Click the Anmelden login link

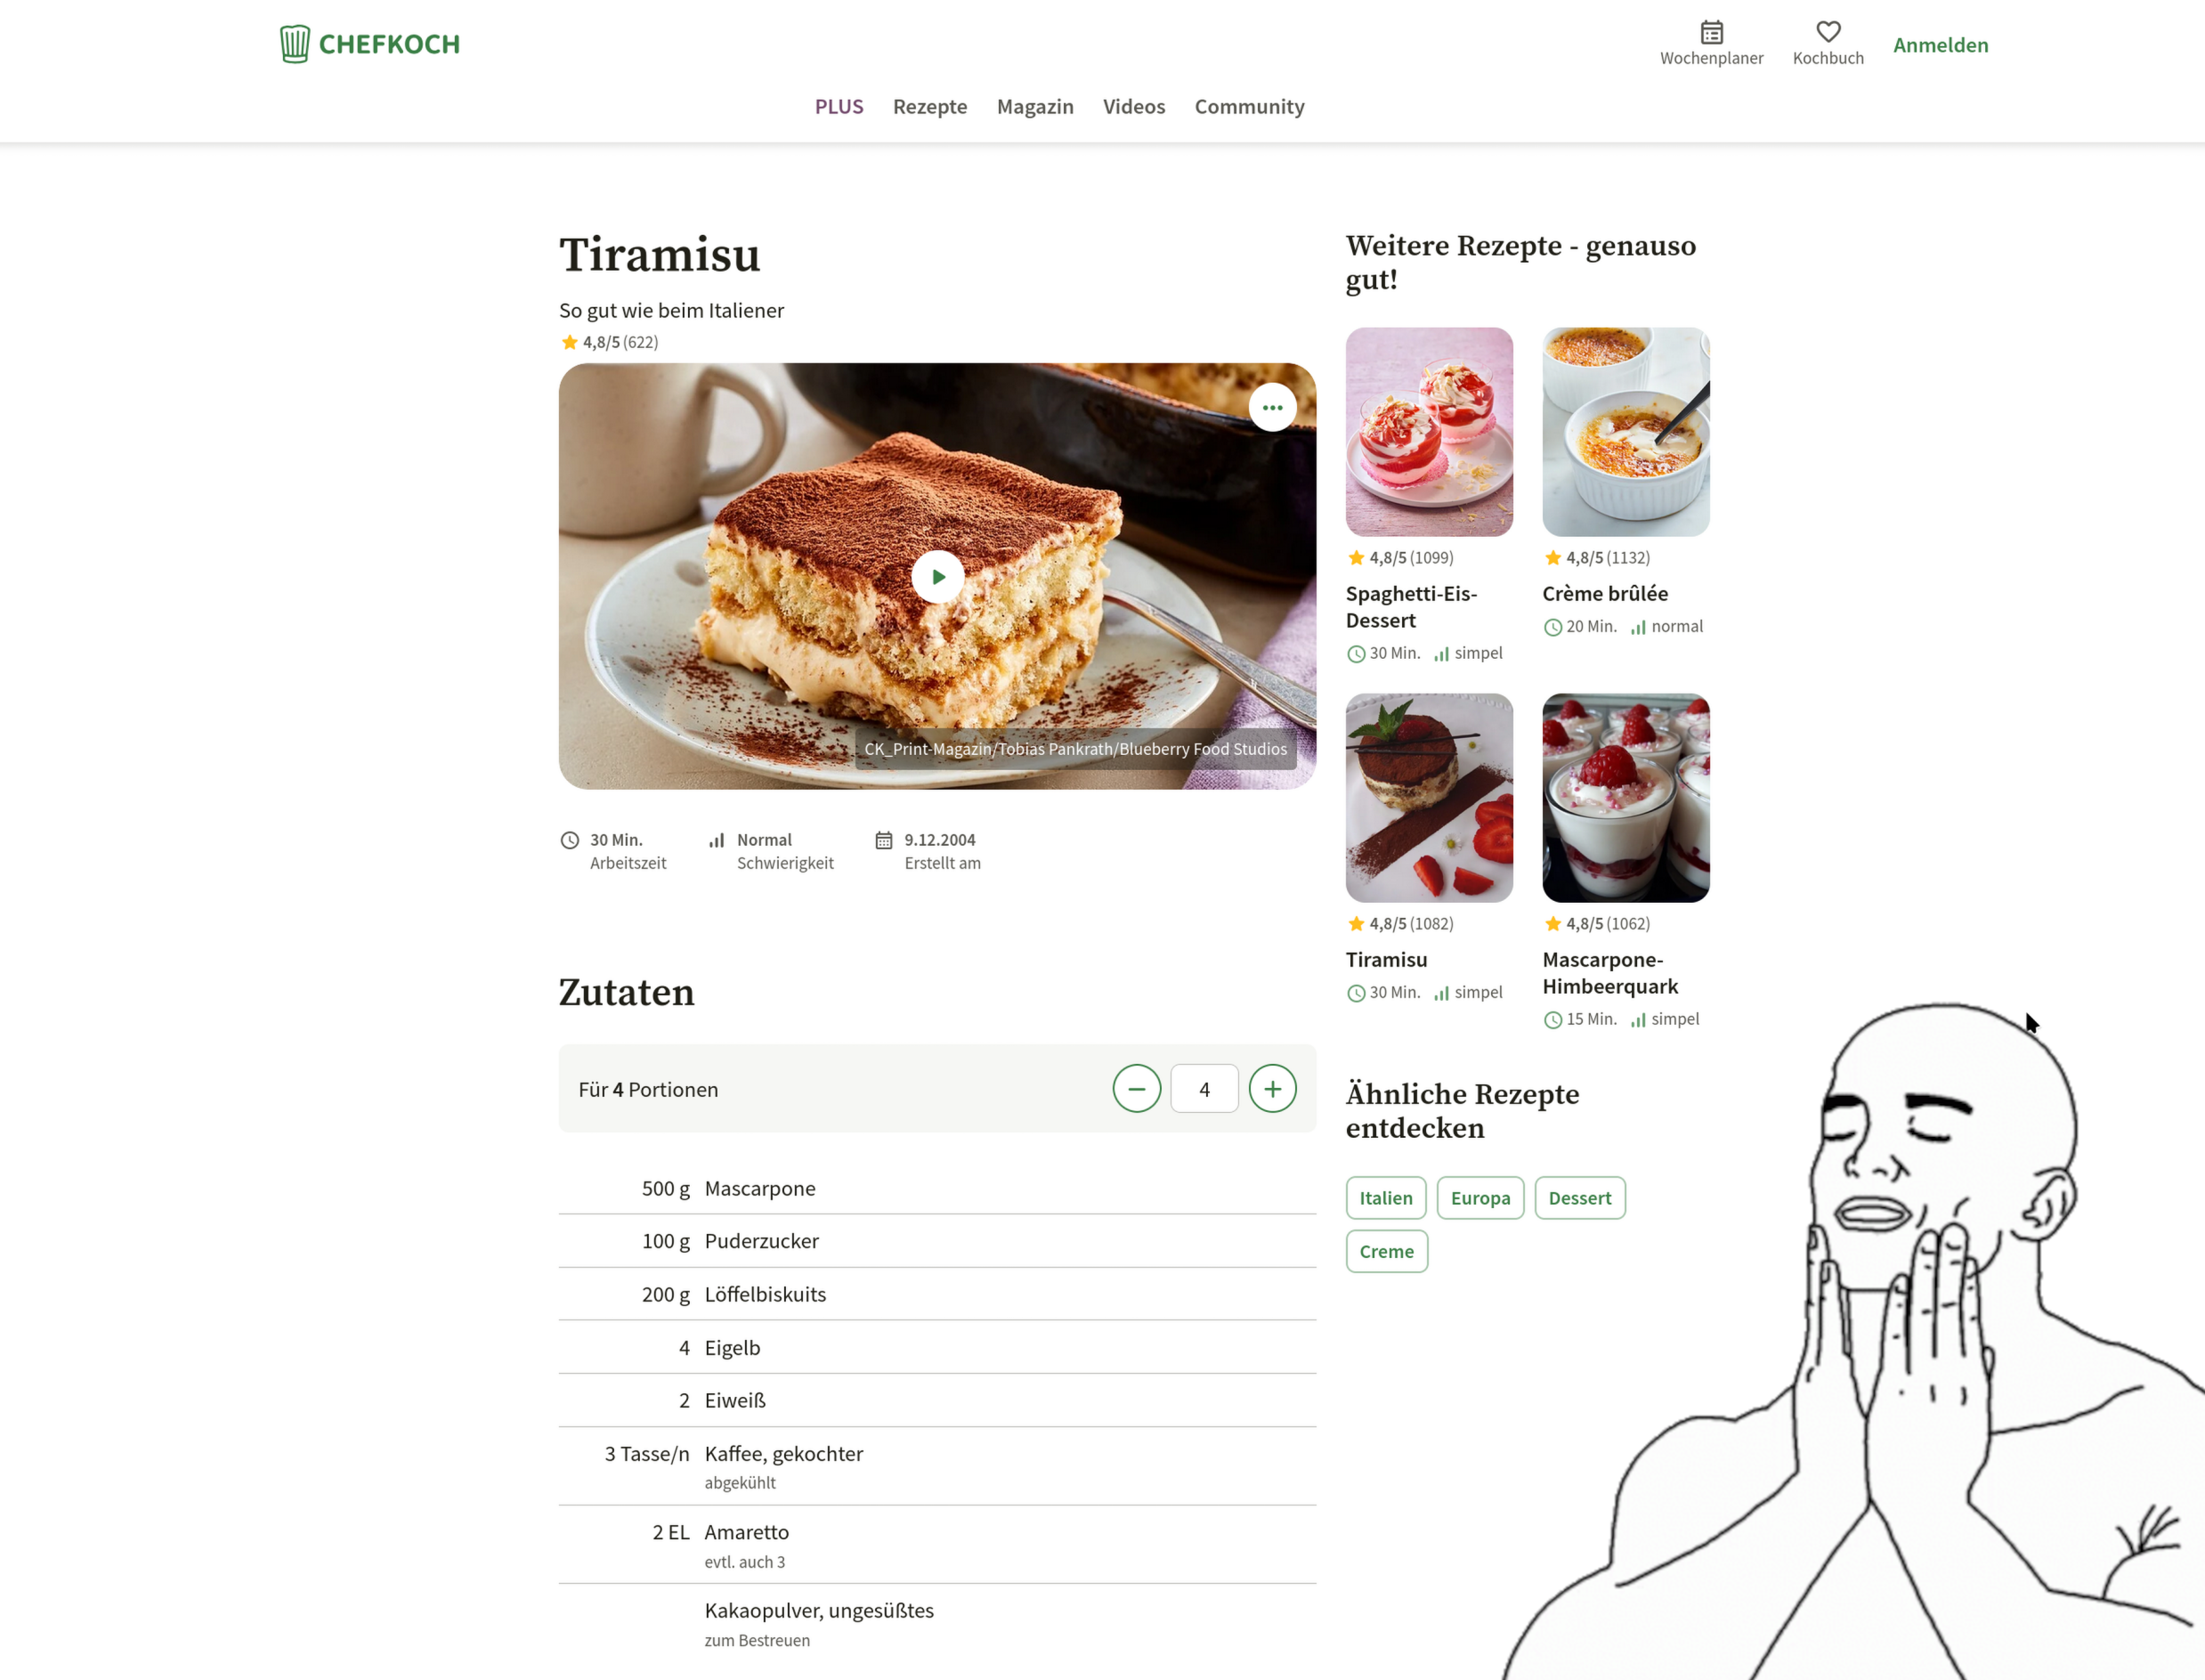click(x=1940, y=45)
